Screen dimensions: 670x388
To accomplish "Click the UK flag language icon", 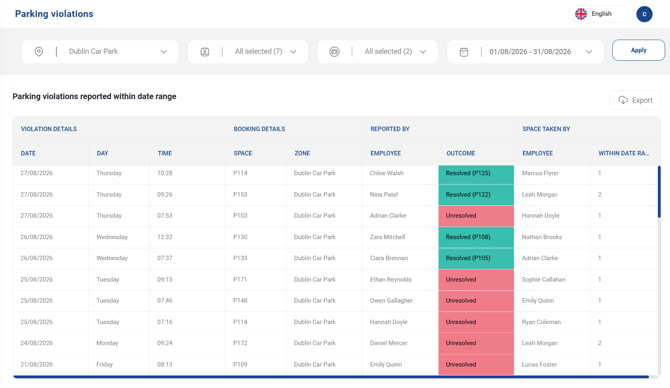I will coord(581,14).
